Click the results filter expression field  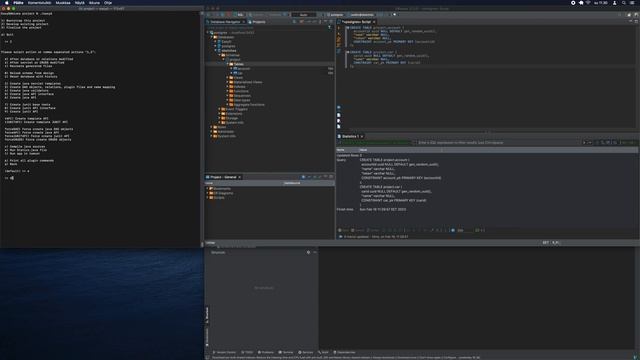point(498,142)
